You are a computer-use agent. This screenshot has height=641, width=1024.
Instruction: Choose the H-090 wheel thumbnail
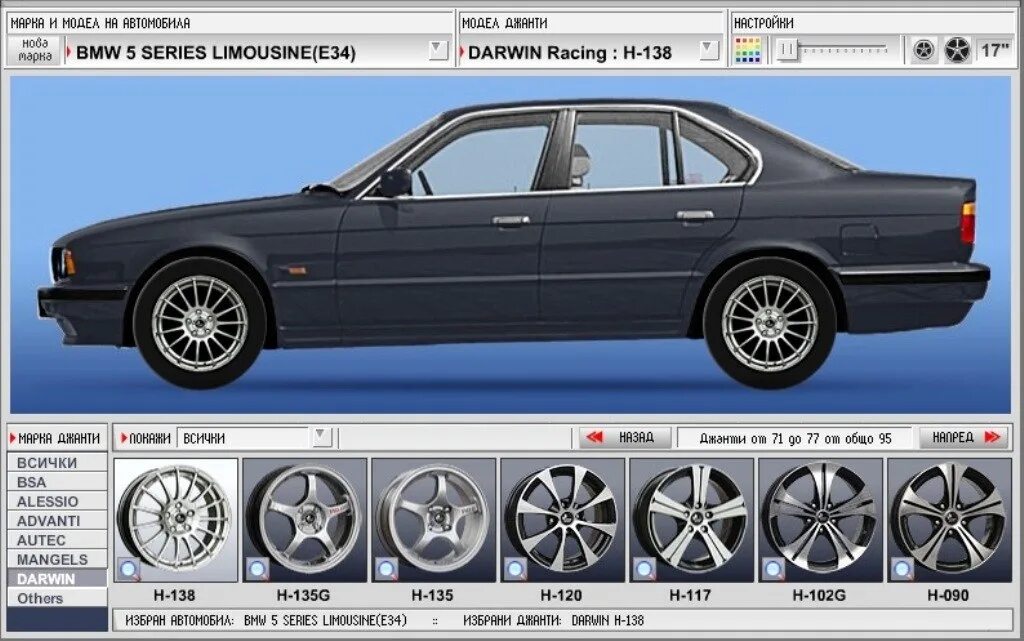949,520
